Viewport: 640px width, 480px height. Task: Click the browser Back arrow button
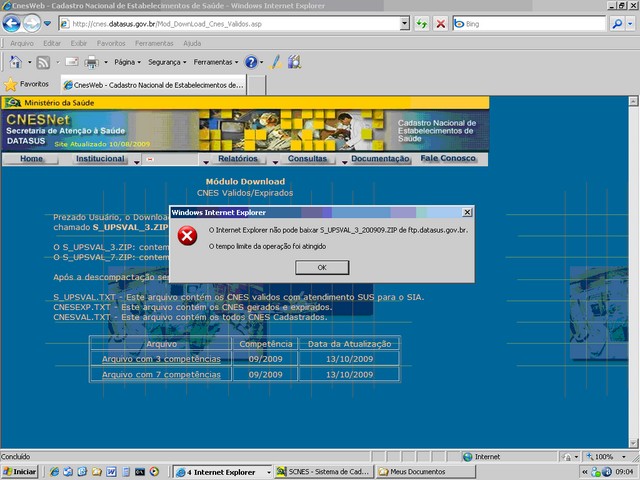13,23
